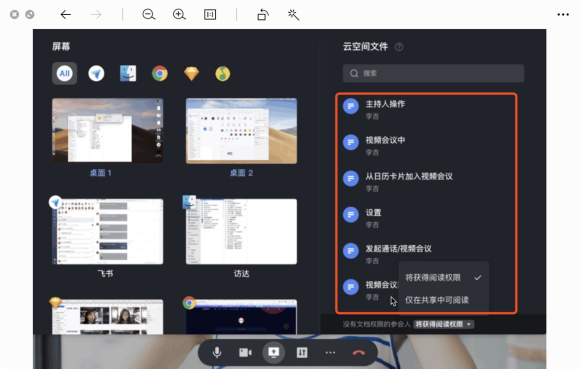This screenshot has height=369, width=580.
Task: Select the 访达 window thumbnail
Action: 241,231
